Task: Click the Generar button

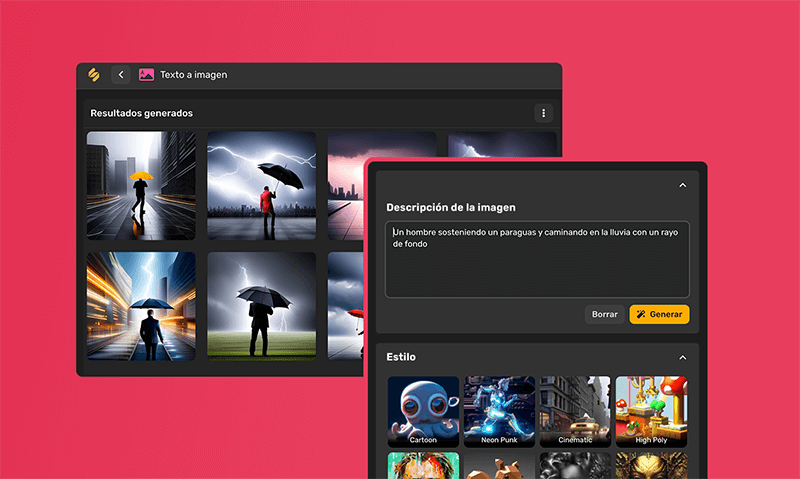Action: click(659, 314)
